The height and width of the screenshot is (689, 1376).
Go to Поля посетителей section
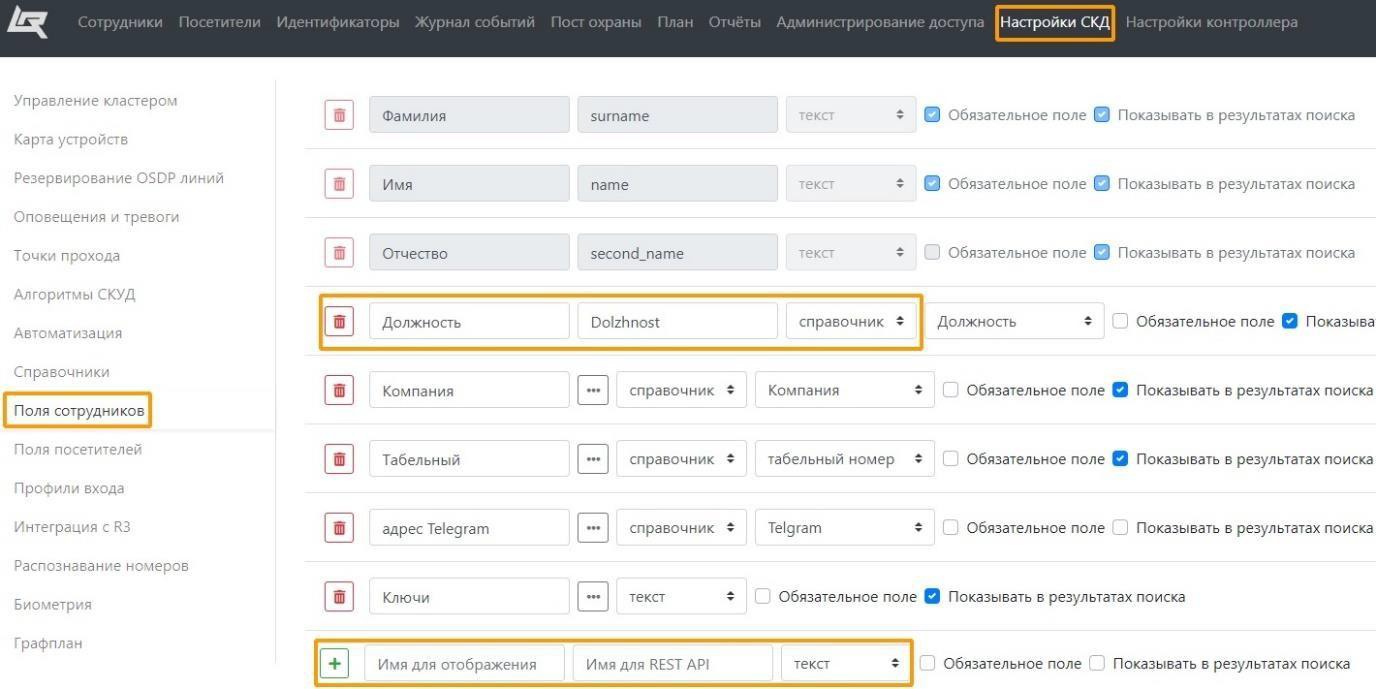pyautogui.click(x=78, y=449)
